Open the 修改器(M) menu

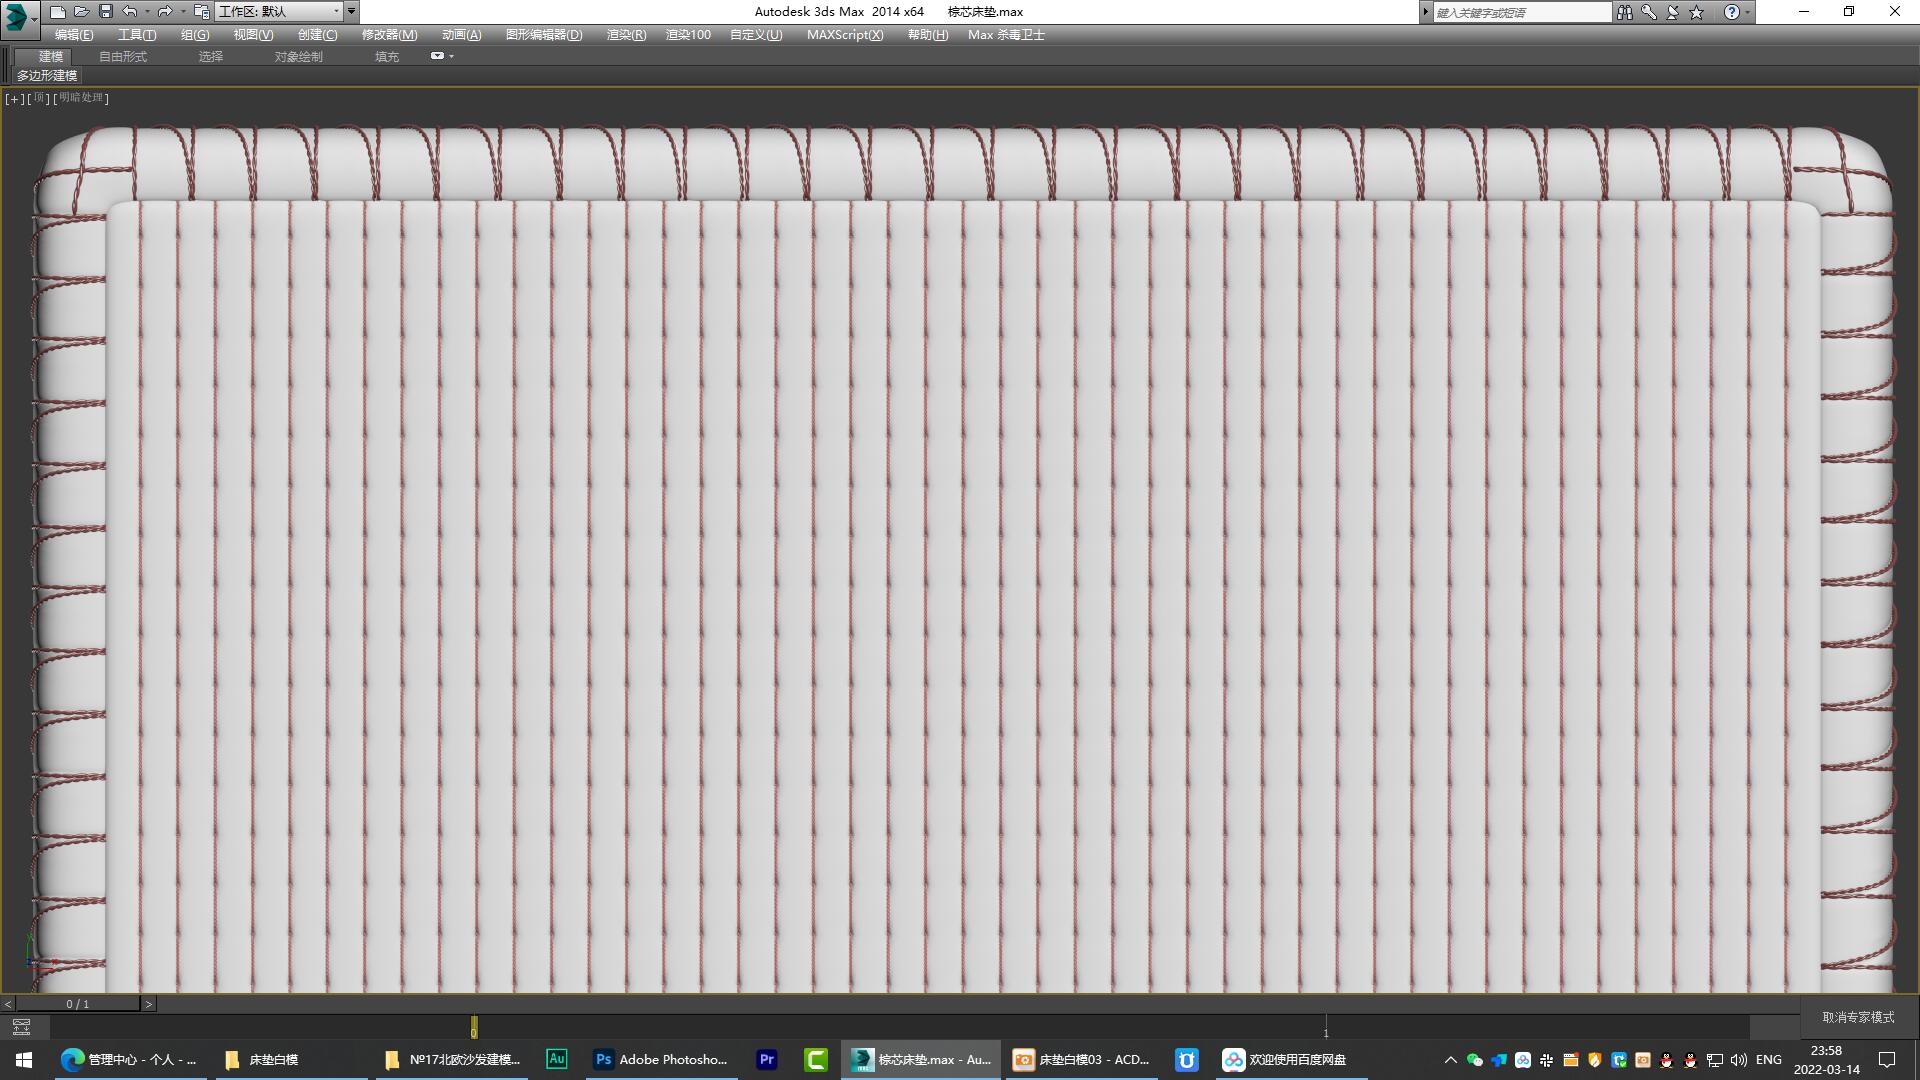tap(389, 34)
